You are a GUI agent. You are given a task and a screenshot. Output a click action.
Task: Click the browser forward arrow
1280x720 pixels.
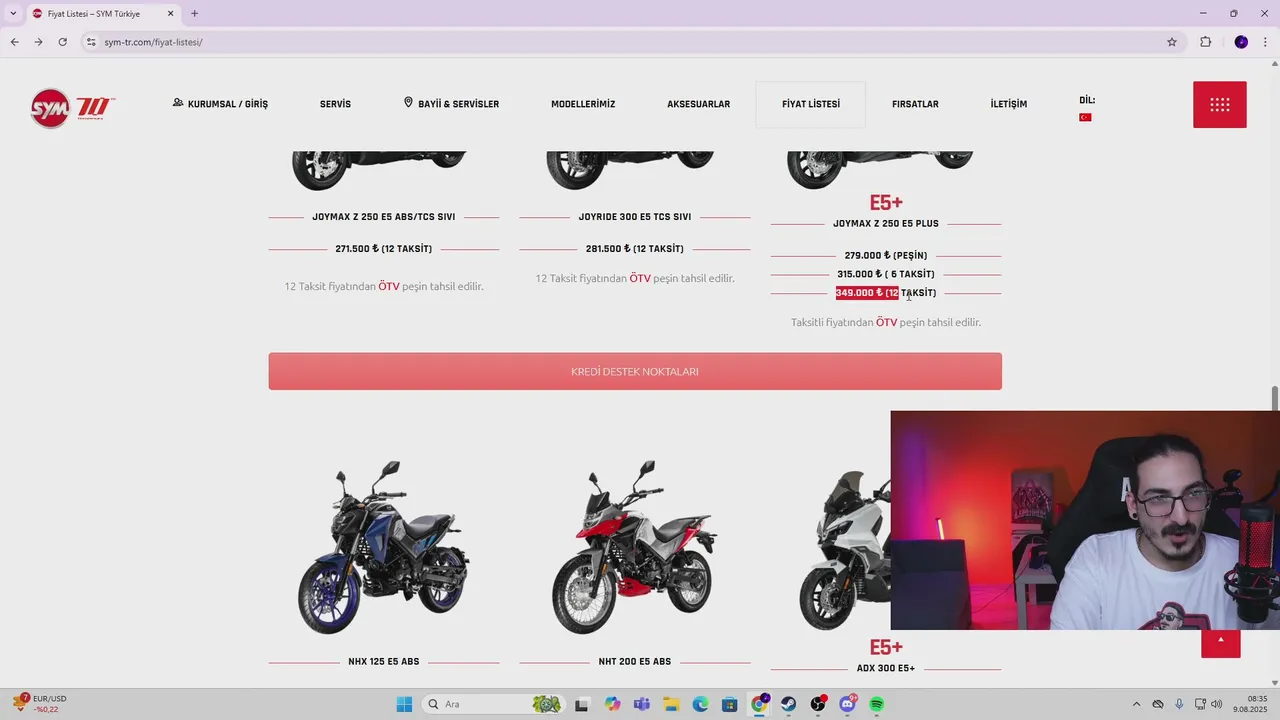38,42
